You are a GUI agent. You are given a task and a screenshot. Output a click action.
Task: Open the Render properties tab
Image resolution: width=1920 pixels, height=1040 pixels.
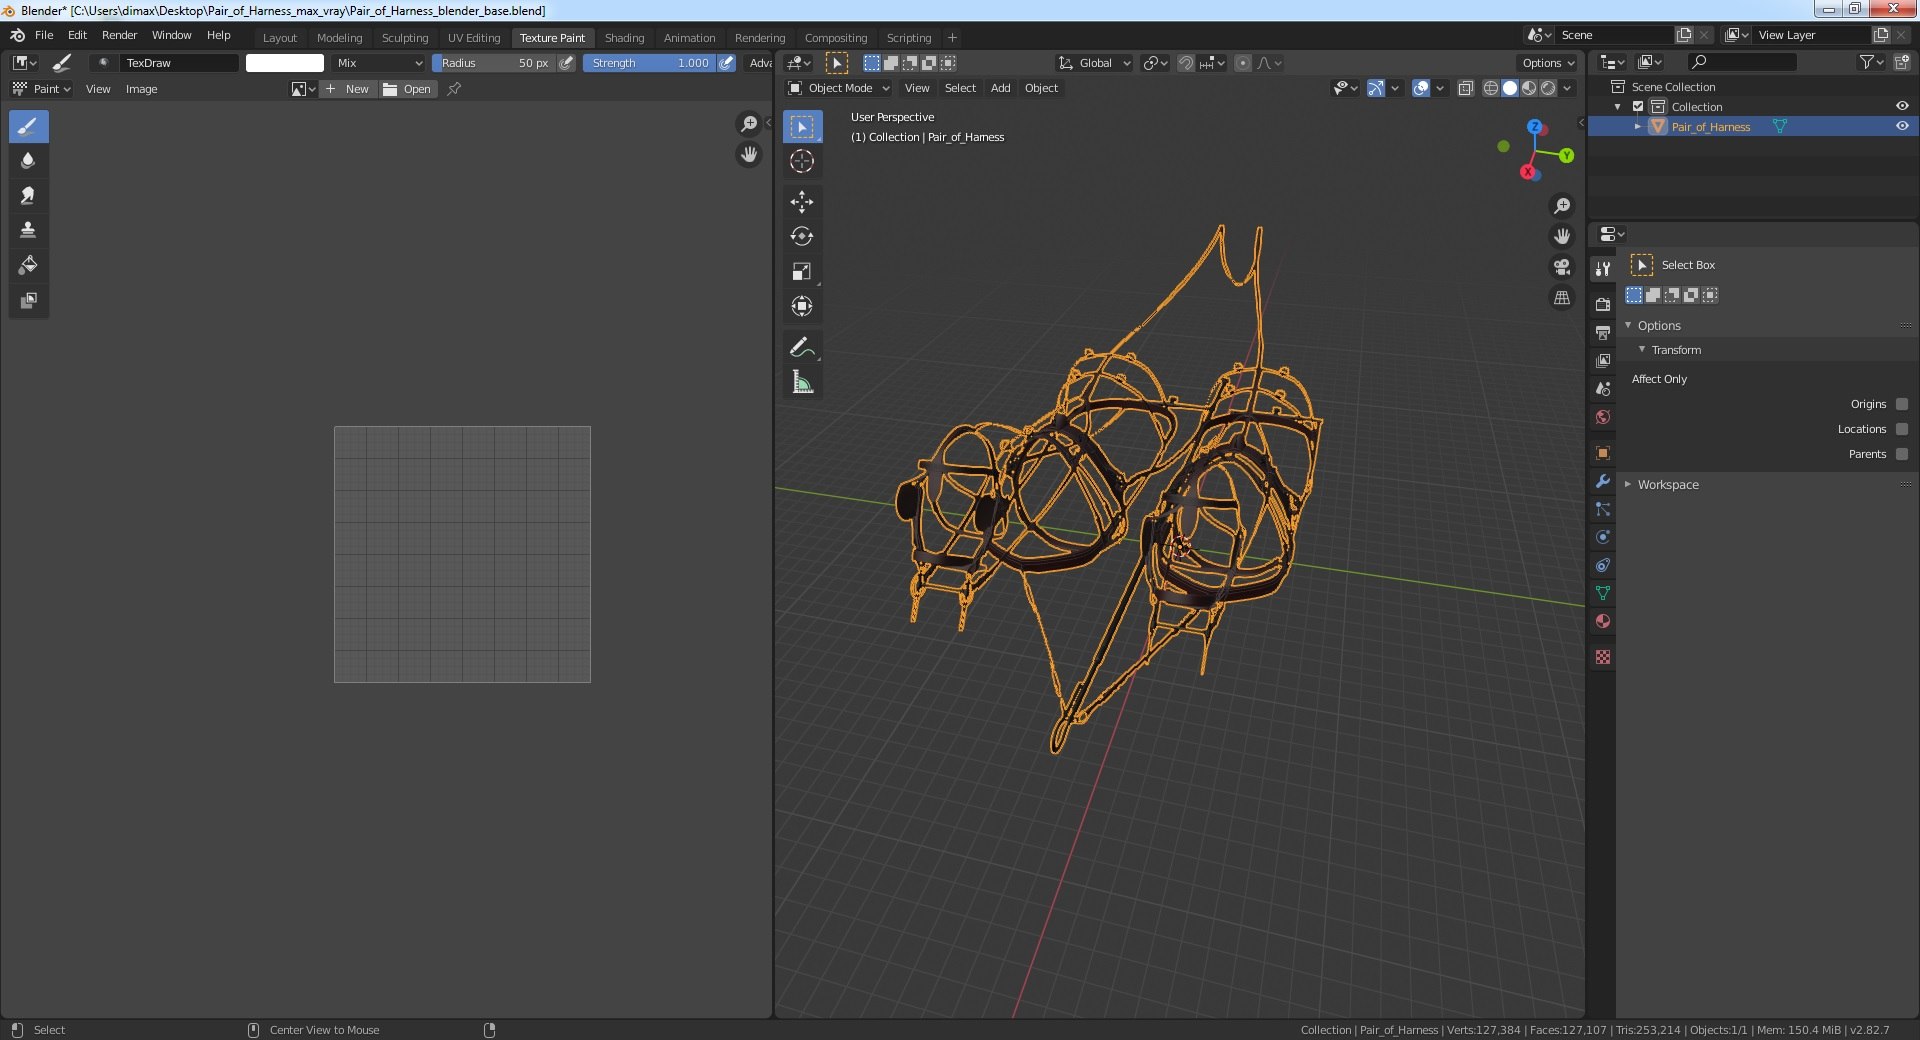(1603, 304)
